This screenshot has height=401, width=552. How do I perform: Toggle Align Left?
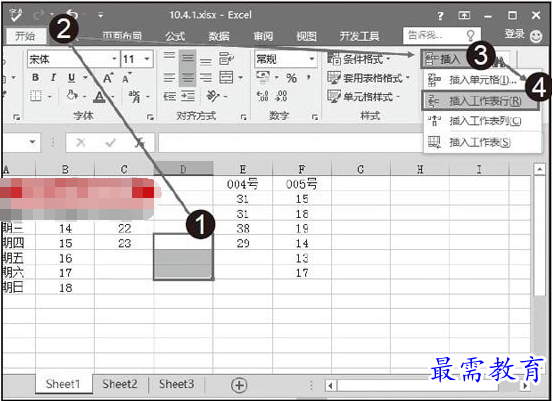[x=169, y=77]
